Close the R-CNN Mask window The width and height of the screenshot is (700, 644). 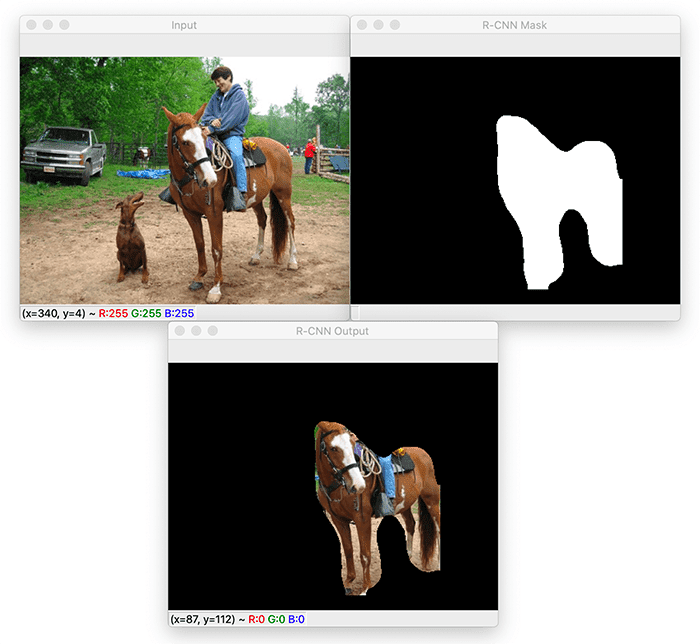pos(360,24)
